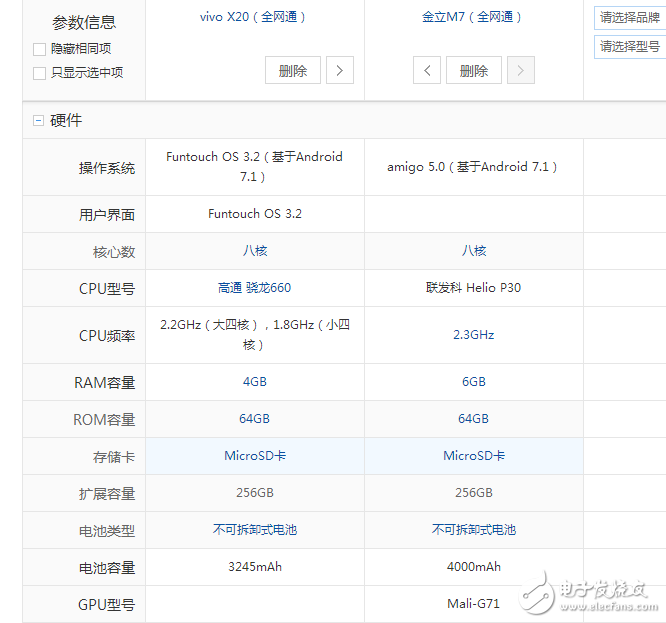The width and height of the screenshot is (666, 623).
Task: Enable the 隐藏相同项 checkbox
Action: click(x=40, y=49)
